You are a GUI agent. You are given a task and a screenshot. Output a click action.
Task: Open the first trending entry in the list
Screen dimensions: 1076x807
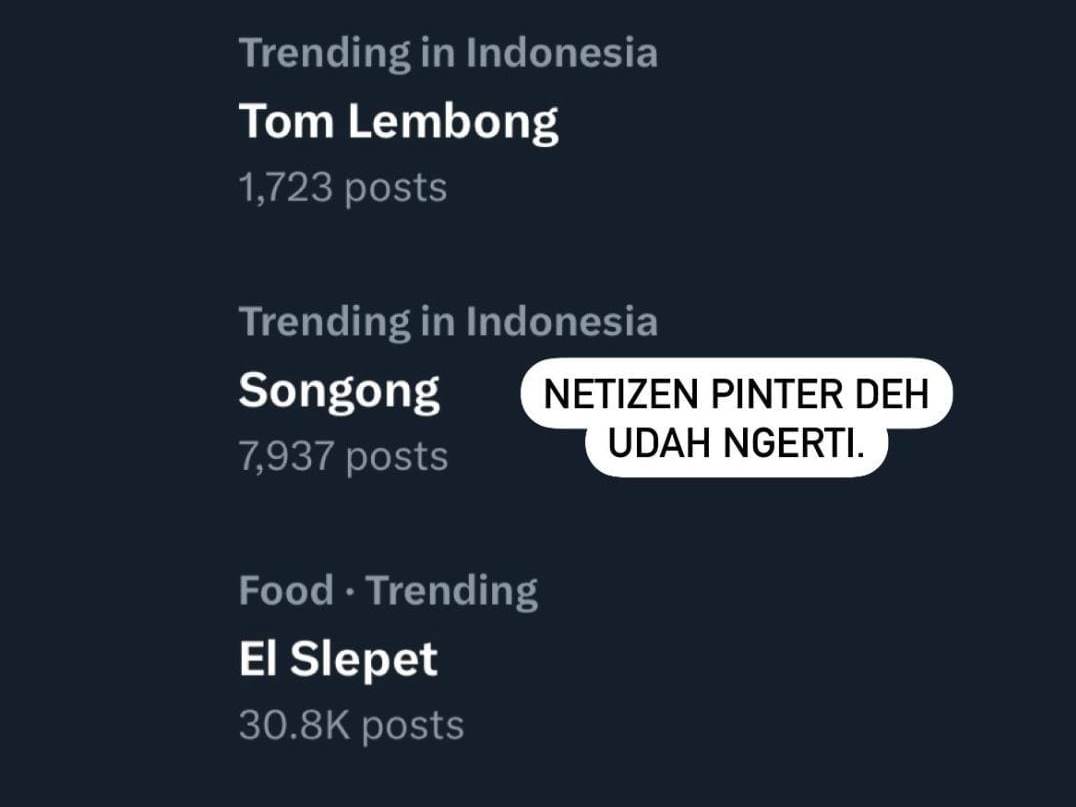coord(398,120)
